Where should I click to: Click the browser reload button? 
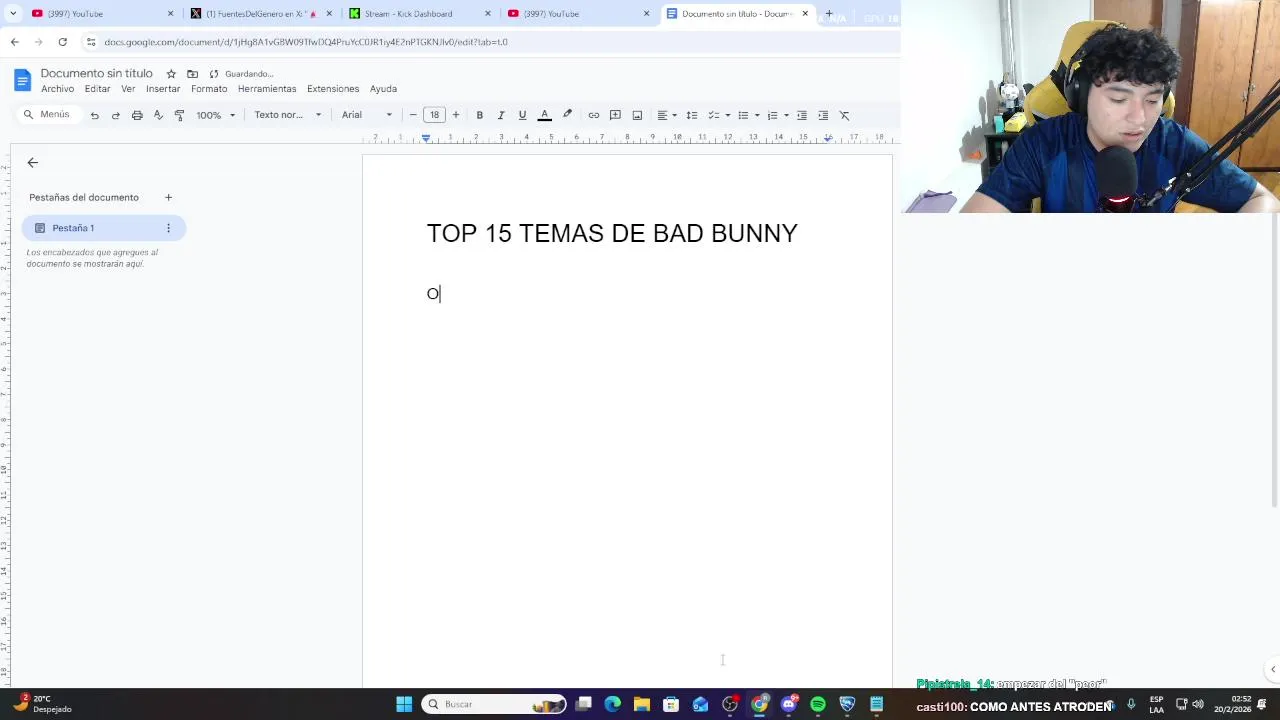(62, 42)
